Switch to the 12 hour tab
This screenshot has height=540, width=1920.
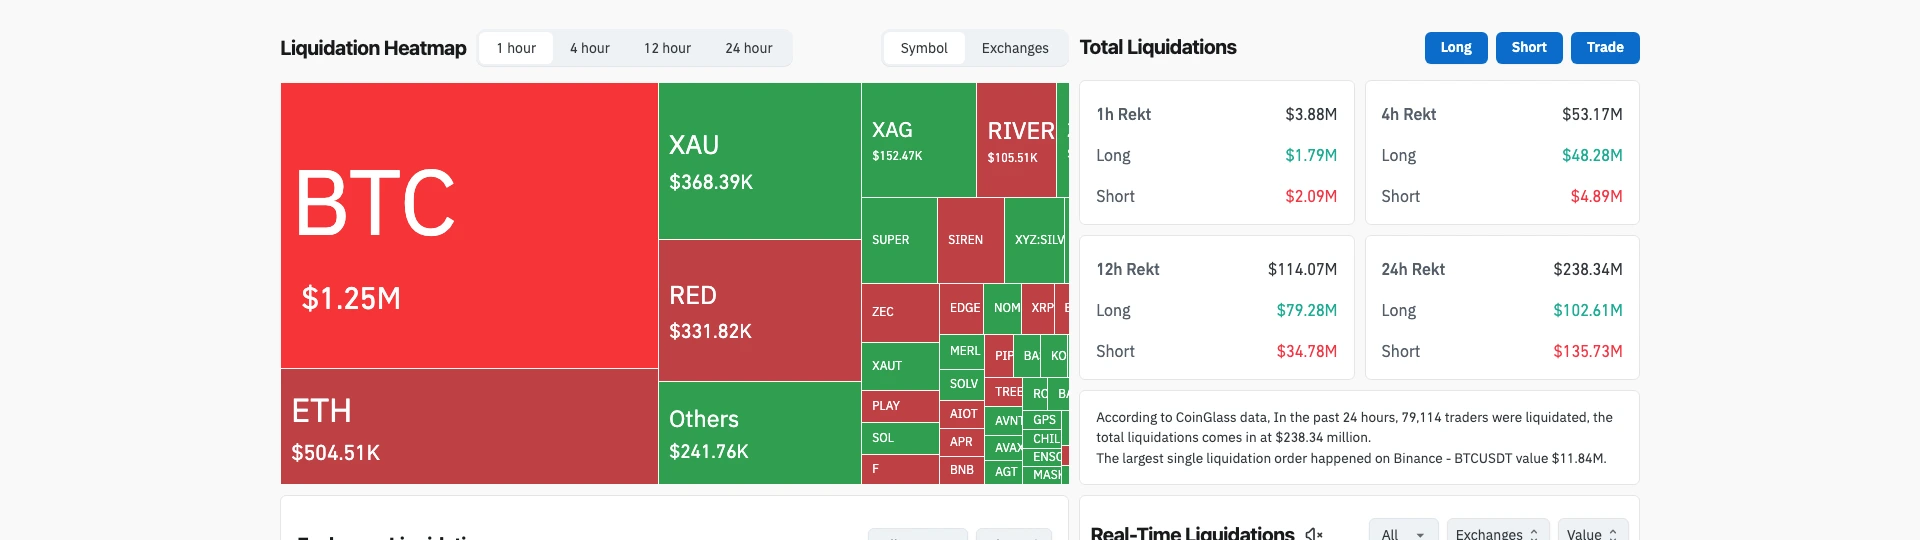click(x=667, y=48)
